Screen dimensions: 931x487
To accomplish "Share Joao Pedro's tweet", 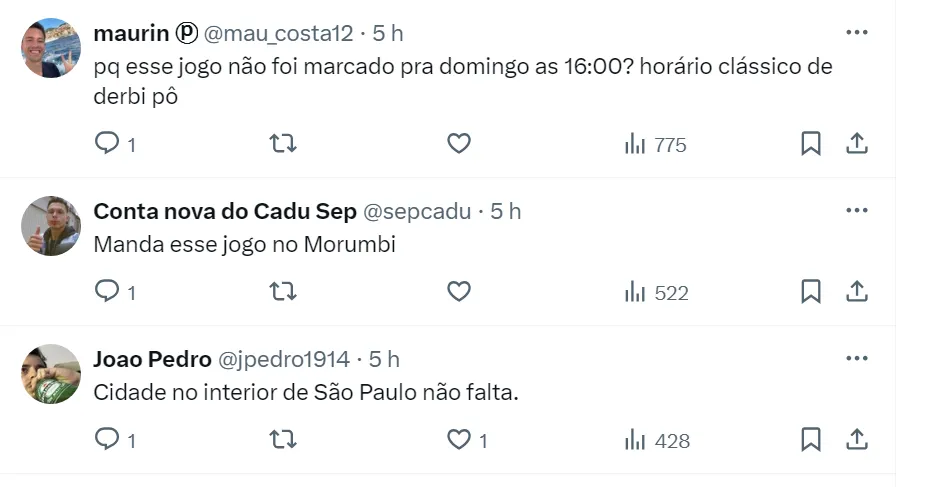I will (857, 440).
